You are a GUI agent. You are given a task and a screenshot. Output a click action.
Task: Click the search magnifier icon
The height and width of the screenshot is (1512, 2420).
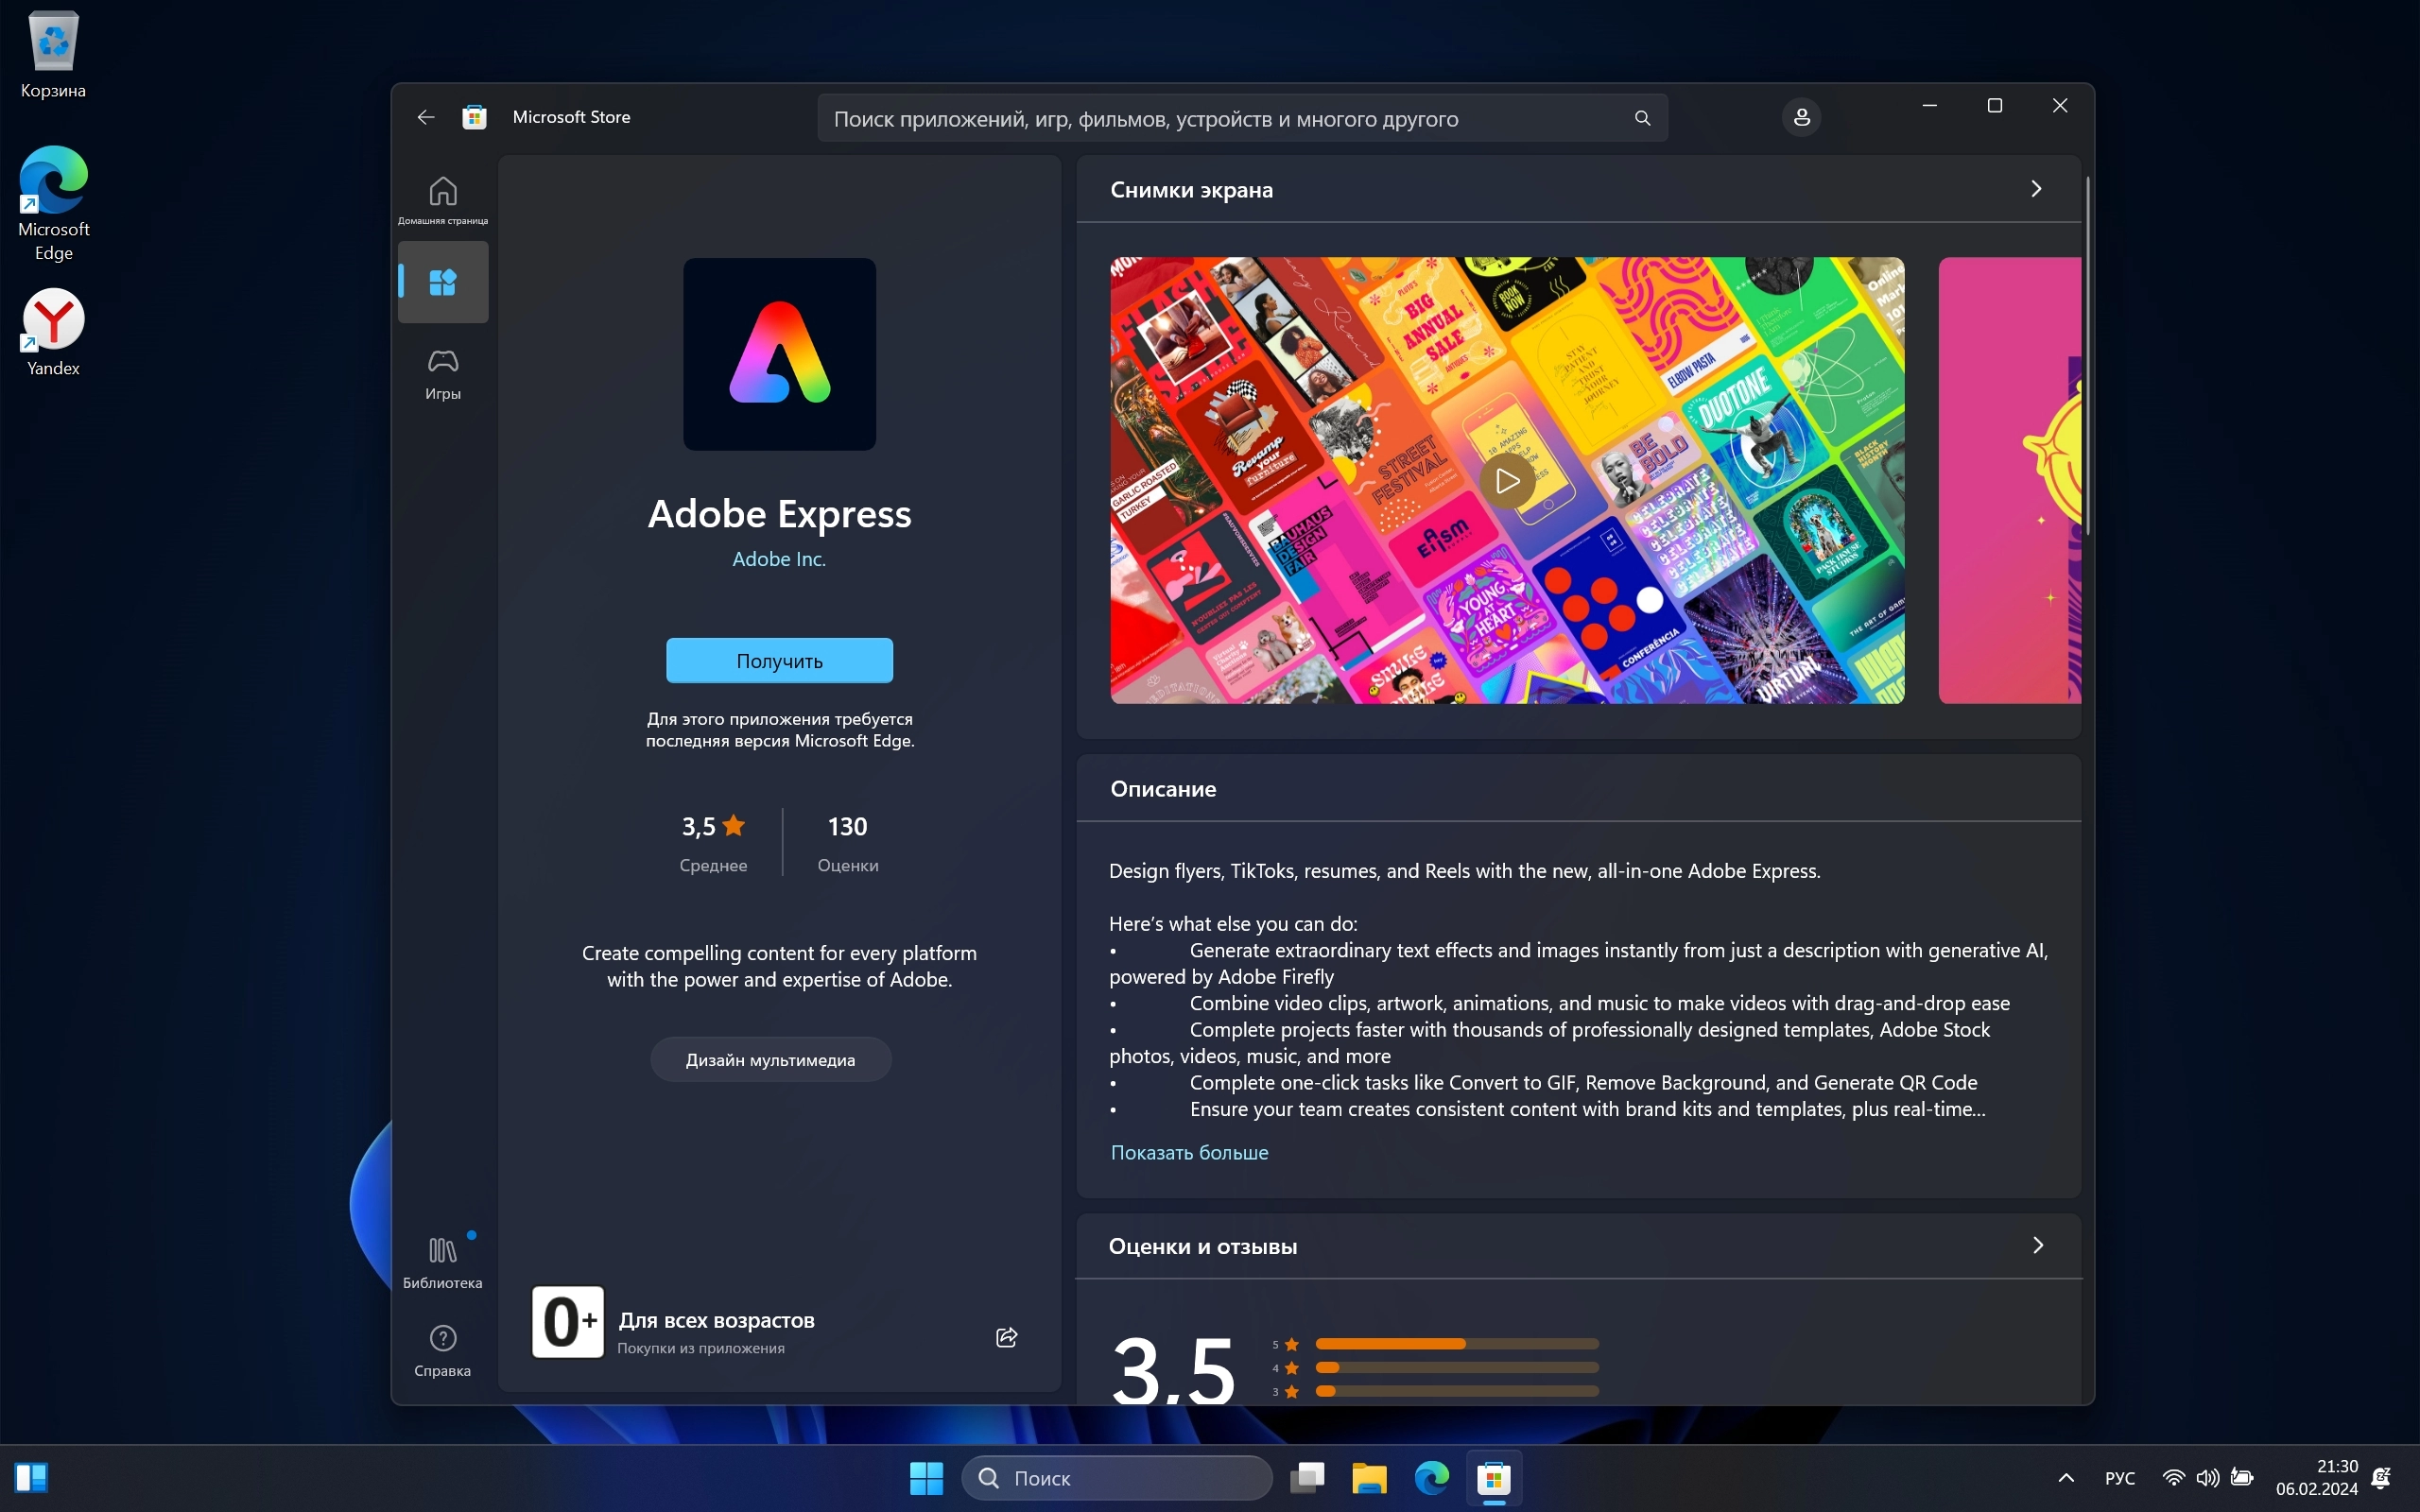point(1642,118)
